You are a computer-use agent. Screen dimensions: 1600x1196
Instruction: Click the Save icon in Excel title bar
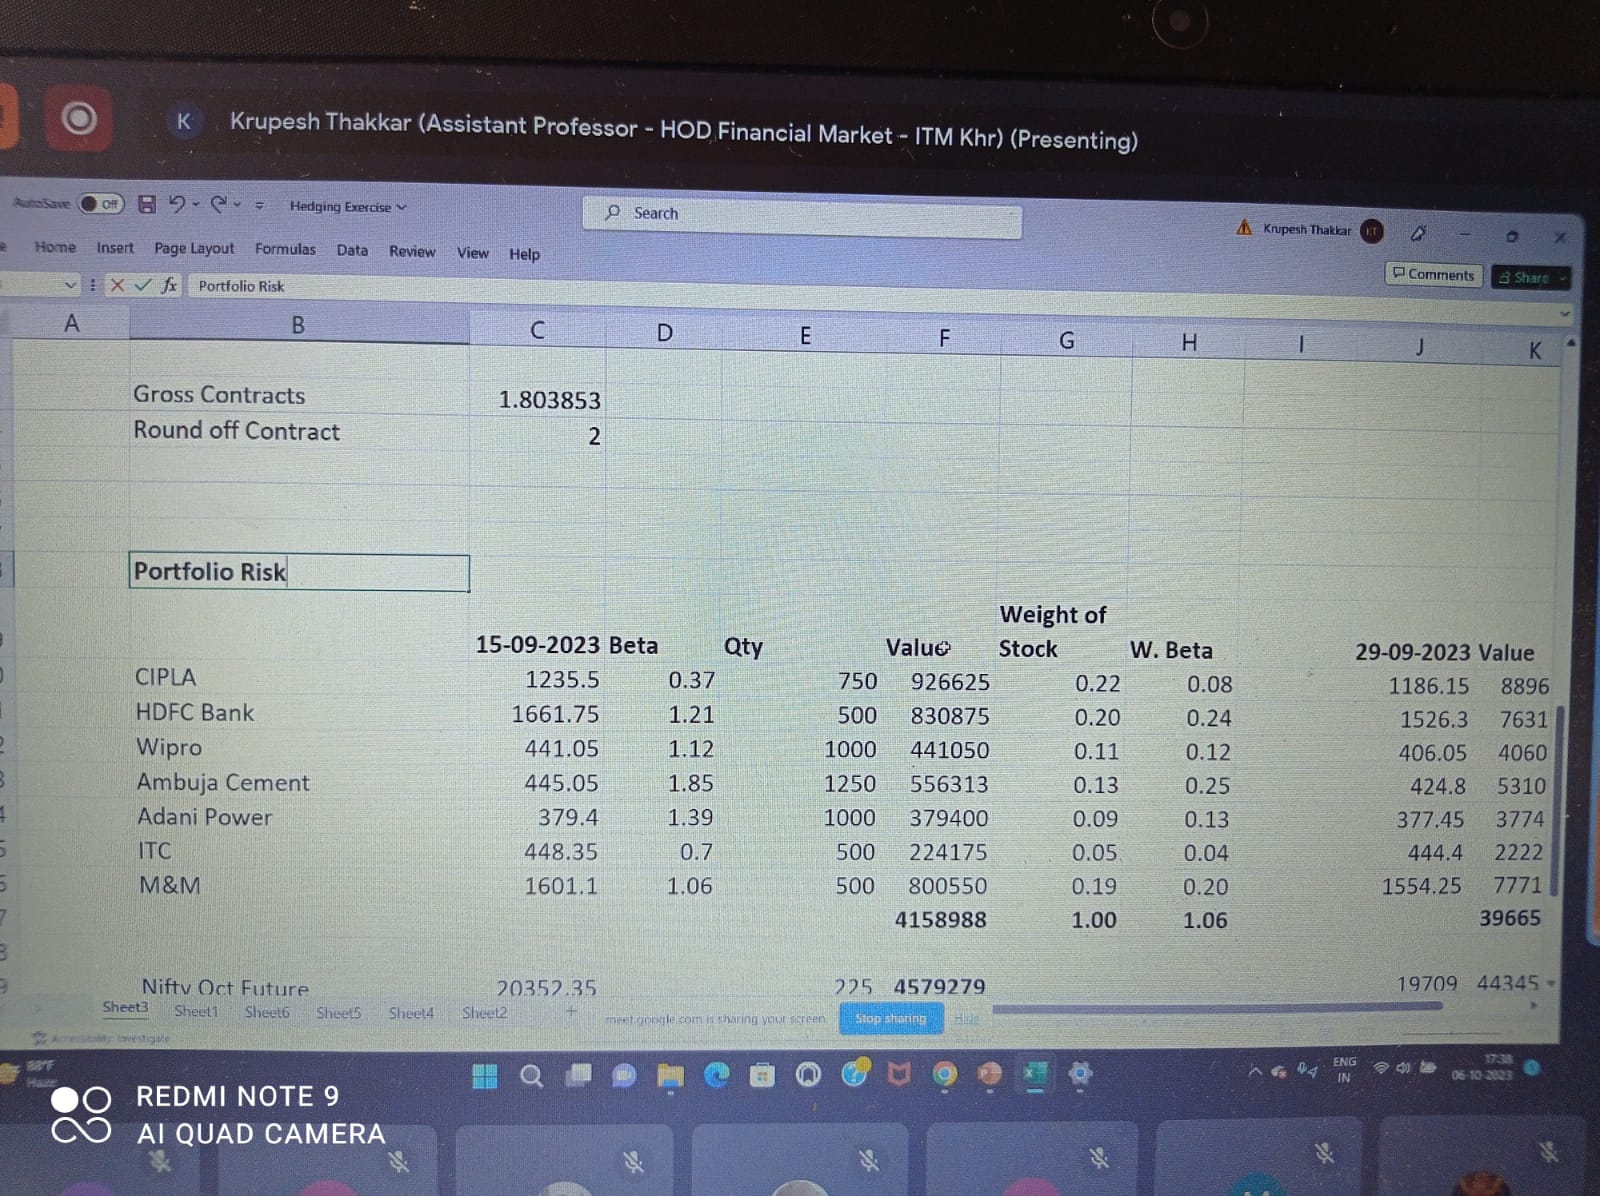pos(147,204)
